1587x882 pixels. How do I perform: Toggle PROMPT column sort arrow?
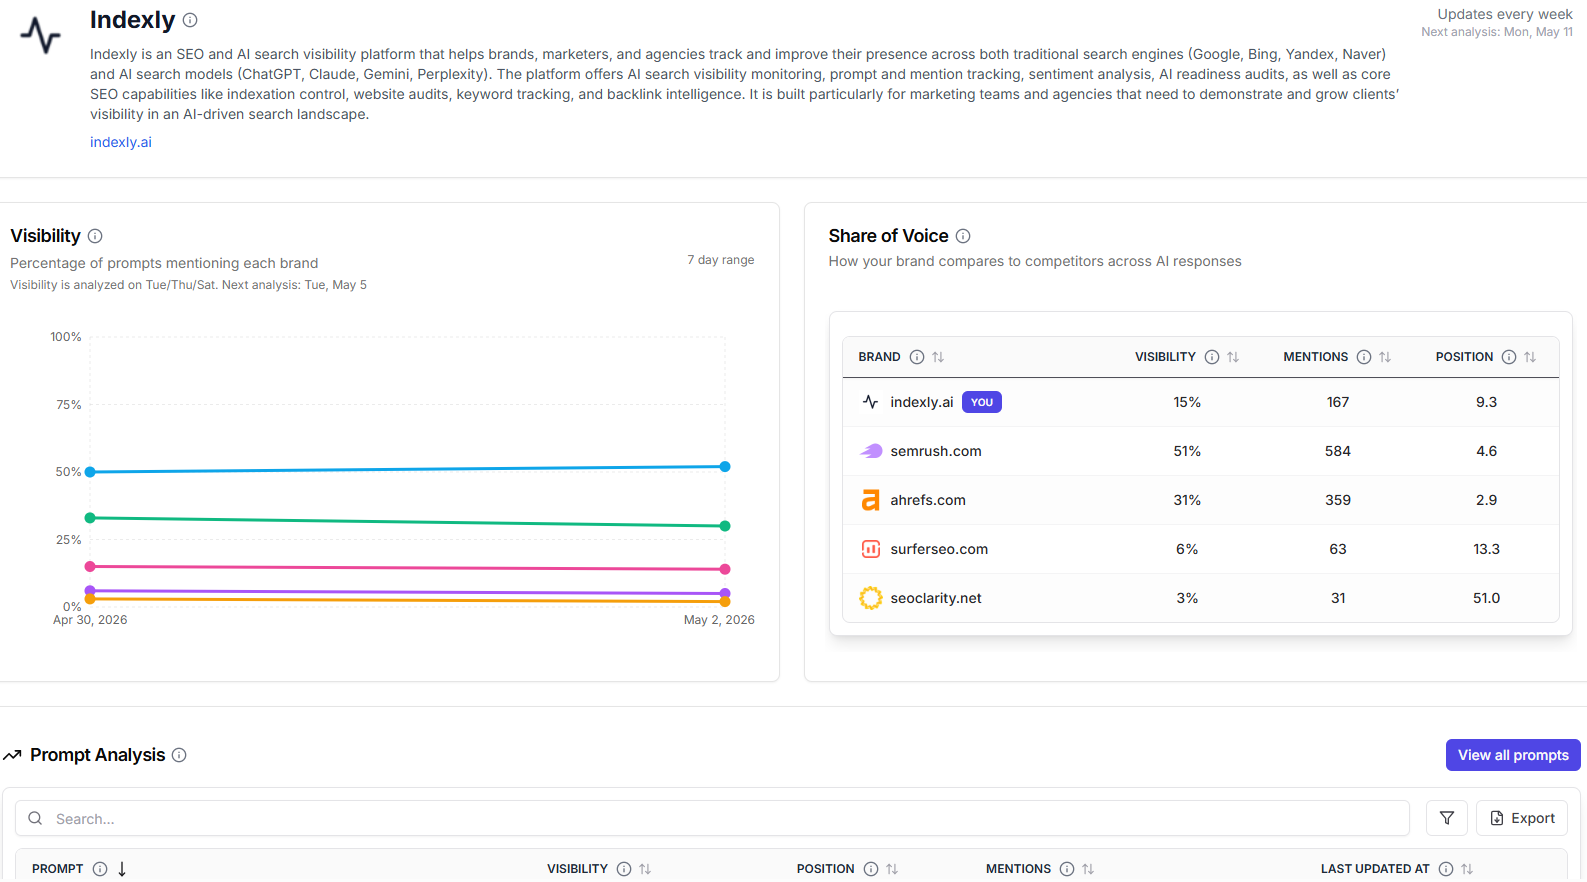pos(122,869)
